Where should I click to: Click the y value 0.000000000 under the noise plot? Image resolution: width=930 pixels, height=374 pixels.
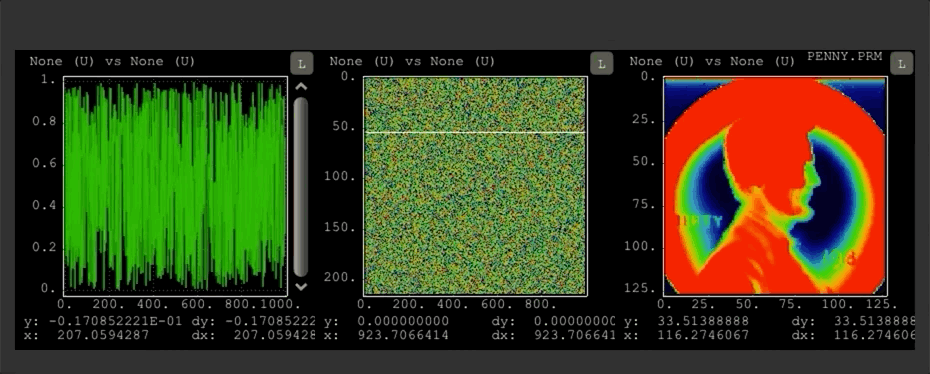pyautogui.click(x=403, y=322)
